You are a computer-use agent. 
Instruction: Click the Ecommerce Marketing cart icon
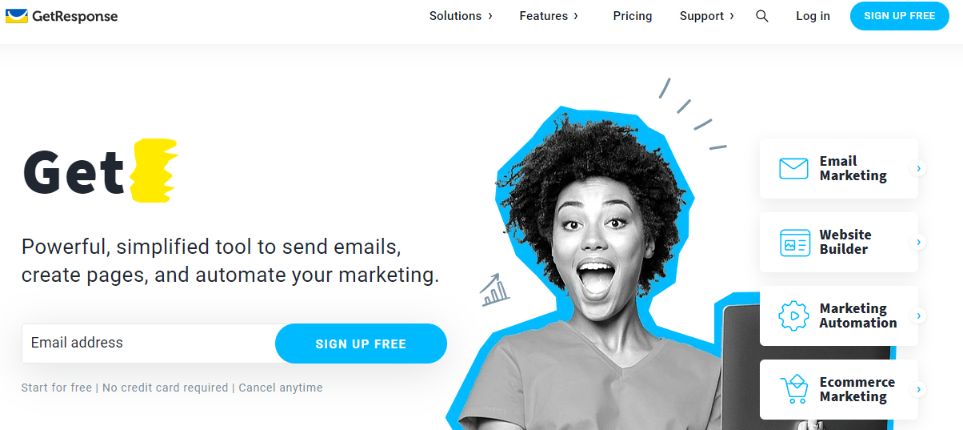[793, 389]
